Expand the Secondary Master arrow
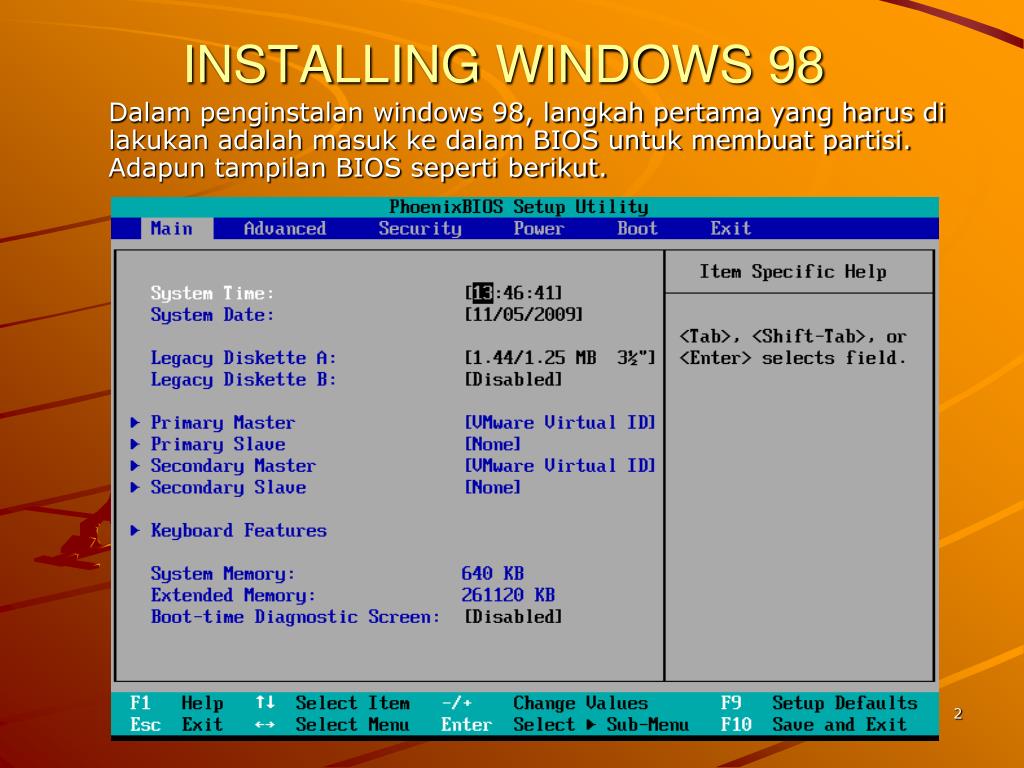Viewport: 1024px width, 768px height. pos(135,466)
